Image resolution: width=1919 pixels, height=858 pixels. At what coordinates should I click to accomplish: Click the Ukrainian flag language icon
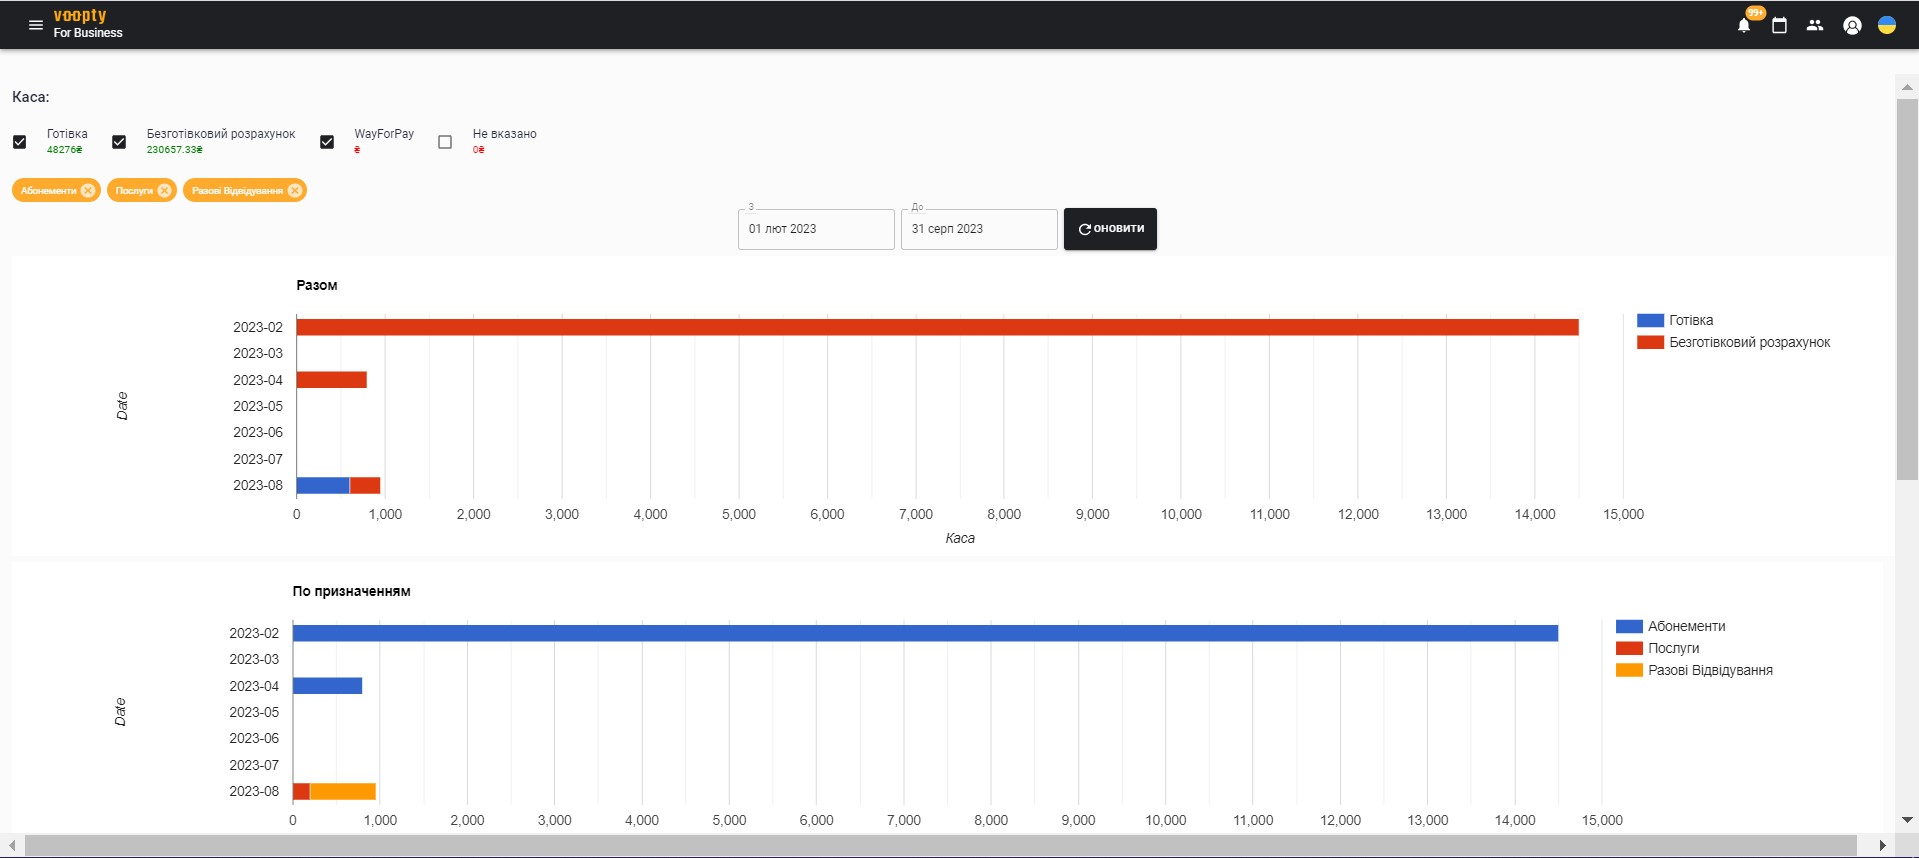click(1887, 26)
